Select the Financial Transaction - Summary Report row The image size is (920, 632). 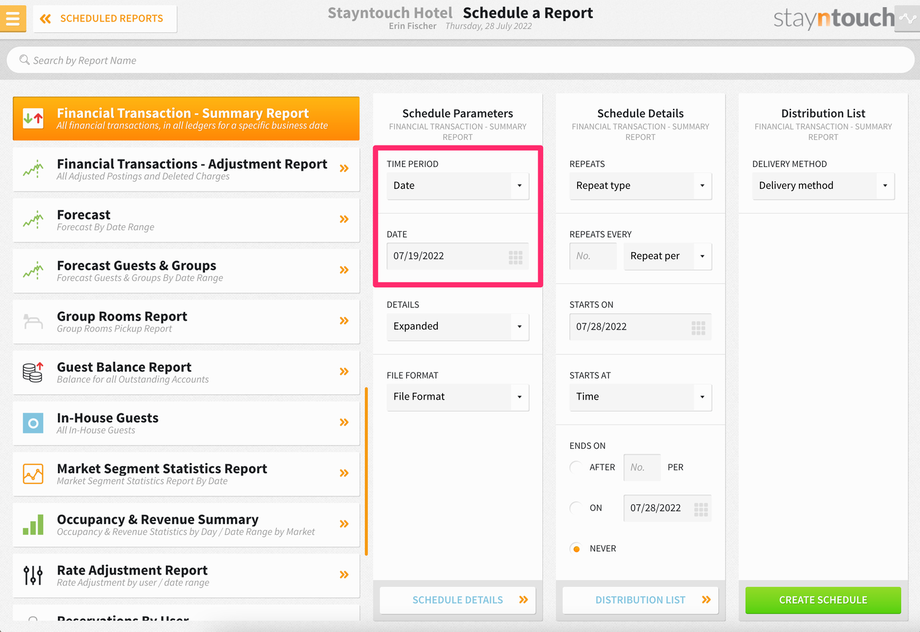[x=186, y=119]
